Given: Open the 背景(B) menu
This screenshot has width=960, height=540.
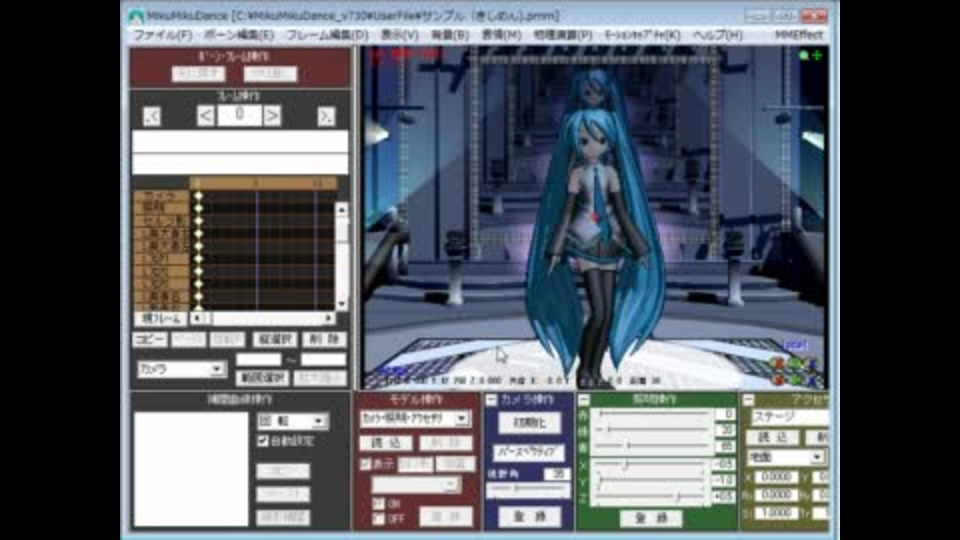Looking at the screenshot, I should point(450,35).
